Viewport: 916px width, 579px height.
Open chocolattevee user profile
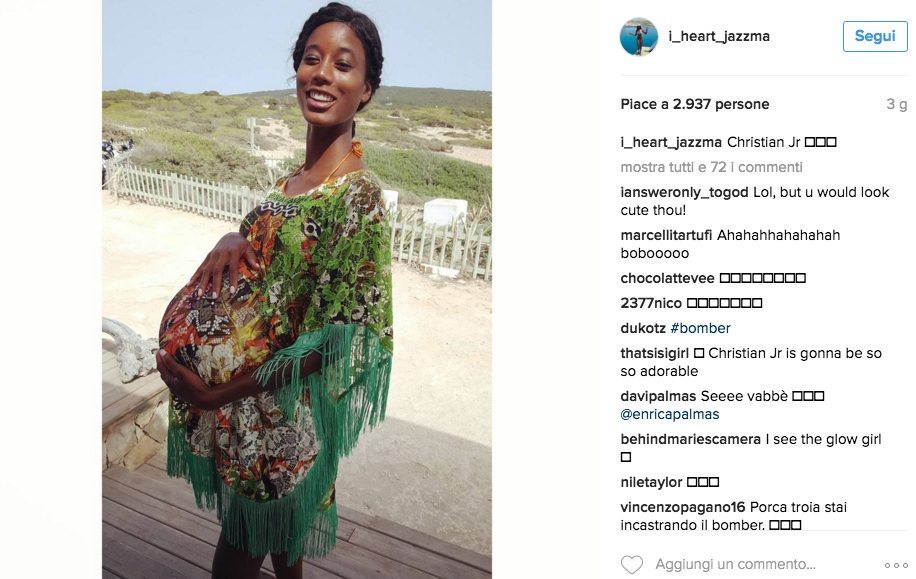pyautogui.click(x=667, y=278)
